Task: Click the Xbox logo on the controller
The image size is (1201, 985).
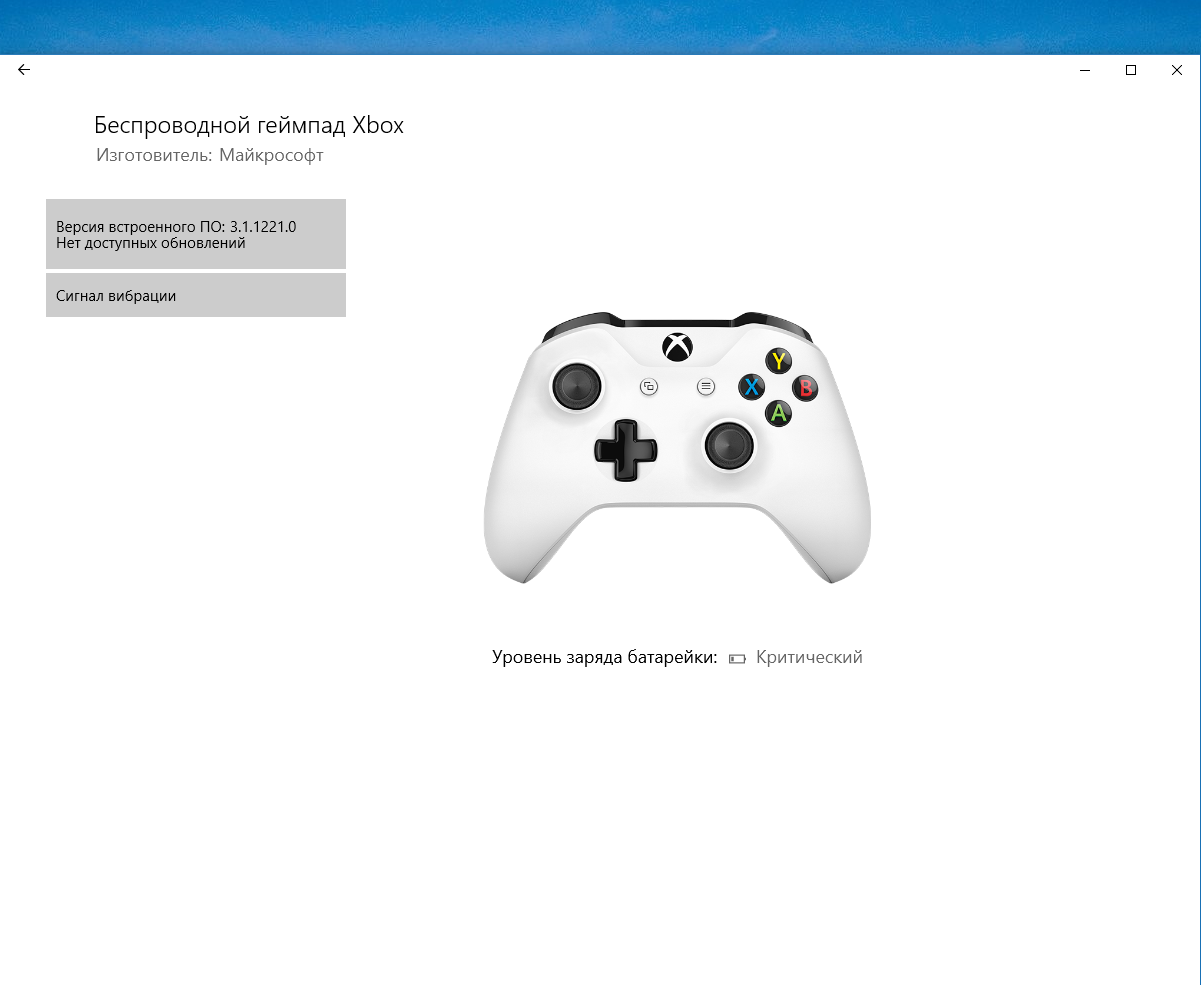Action: tap(677, 346)
